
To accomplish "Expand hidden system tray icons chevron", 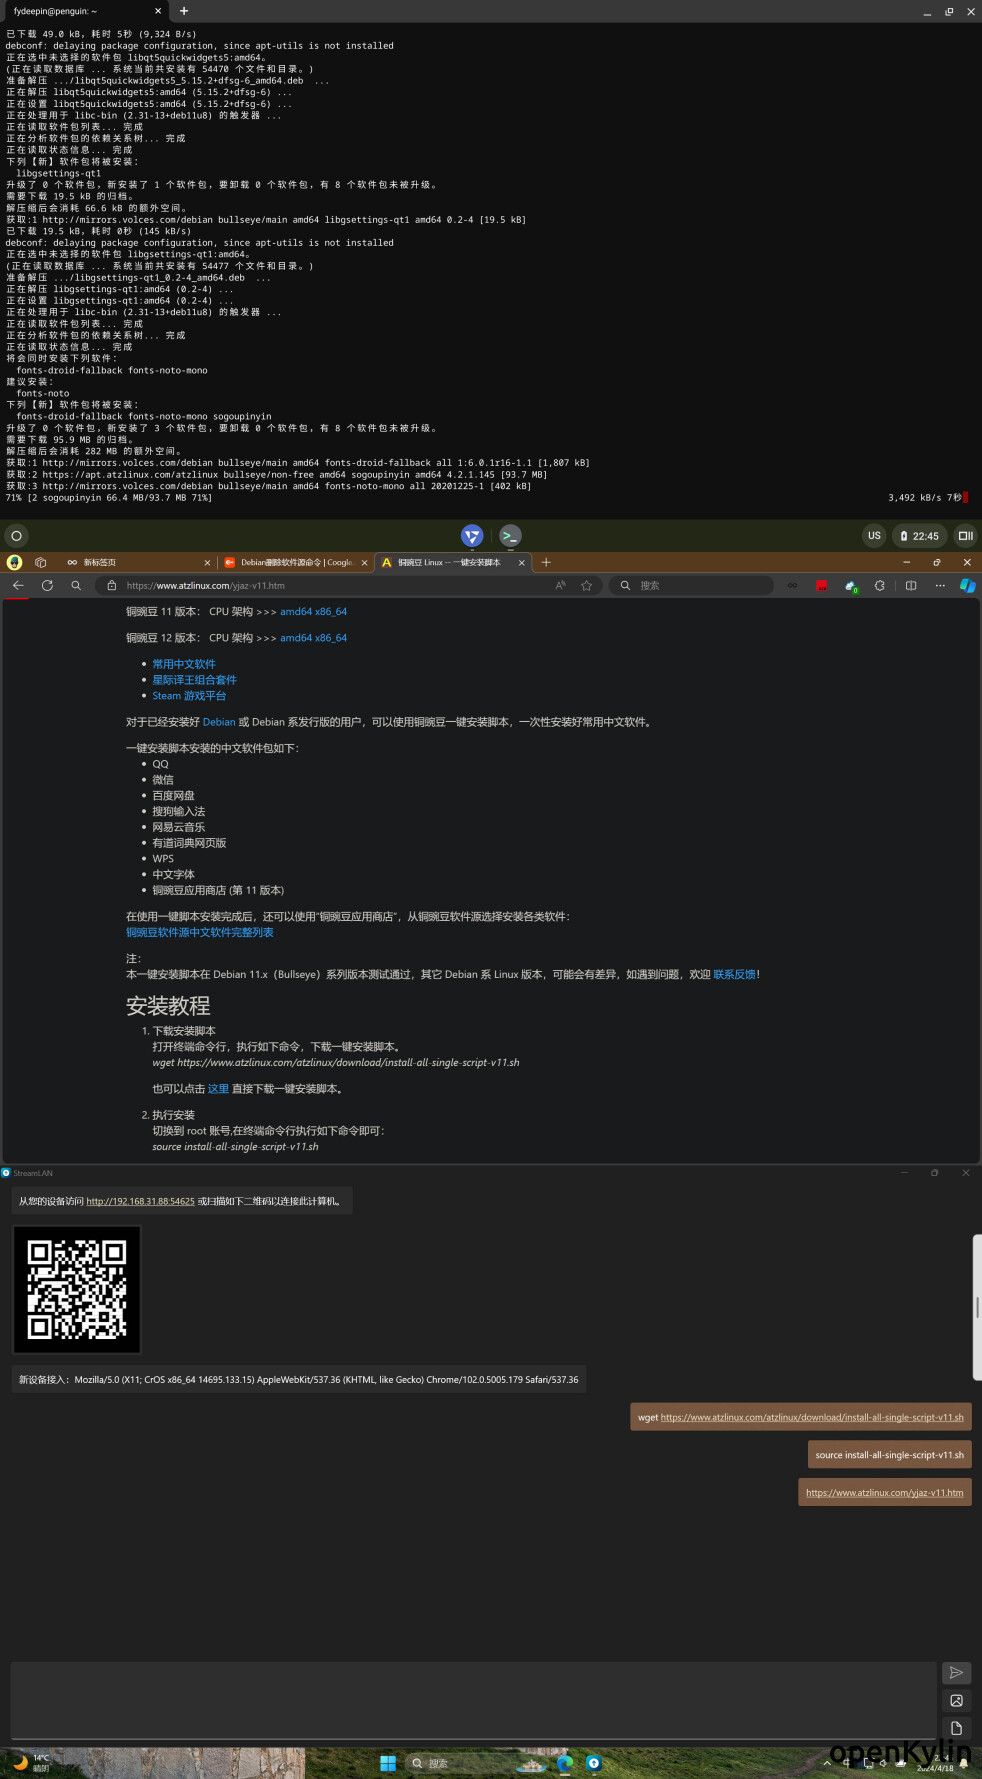I will 827,1763.
